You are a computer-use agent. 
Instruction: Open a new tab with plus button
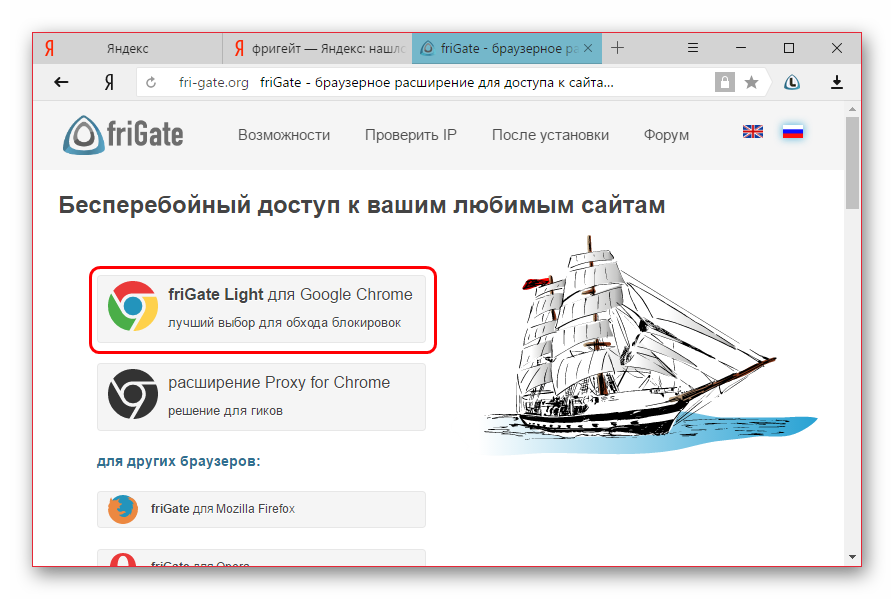pyautogui.click(x=617, y=47)
